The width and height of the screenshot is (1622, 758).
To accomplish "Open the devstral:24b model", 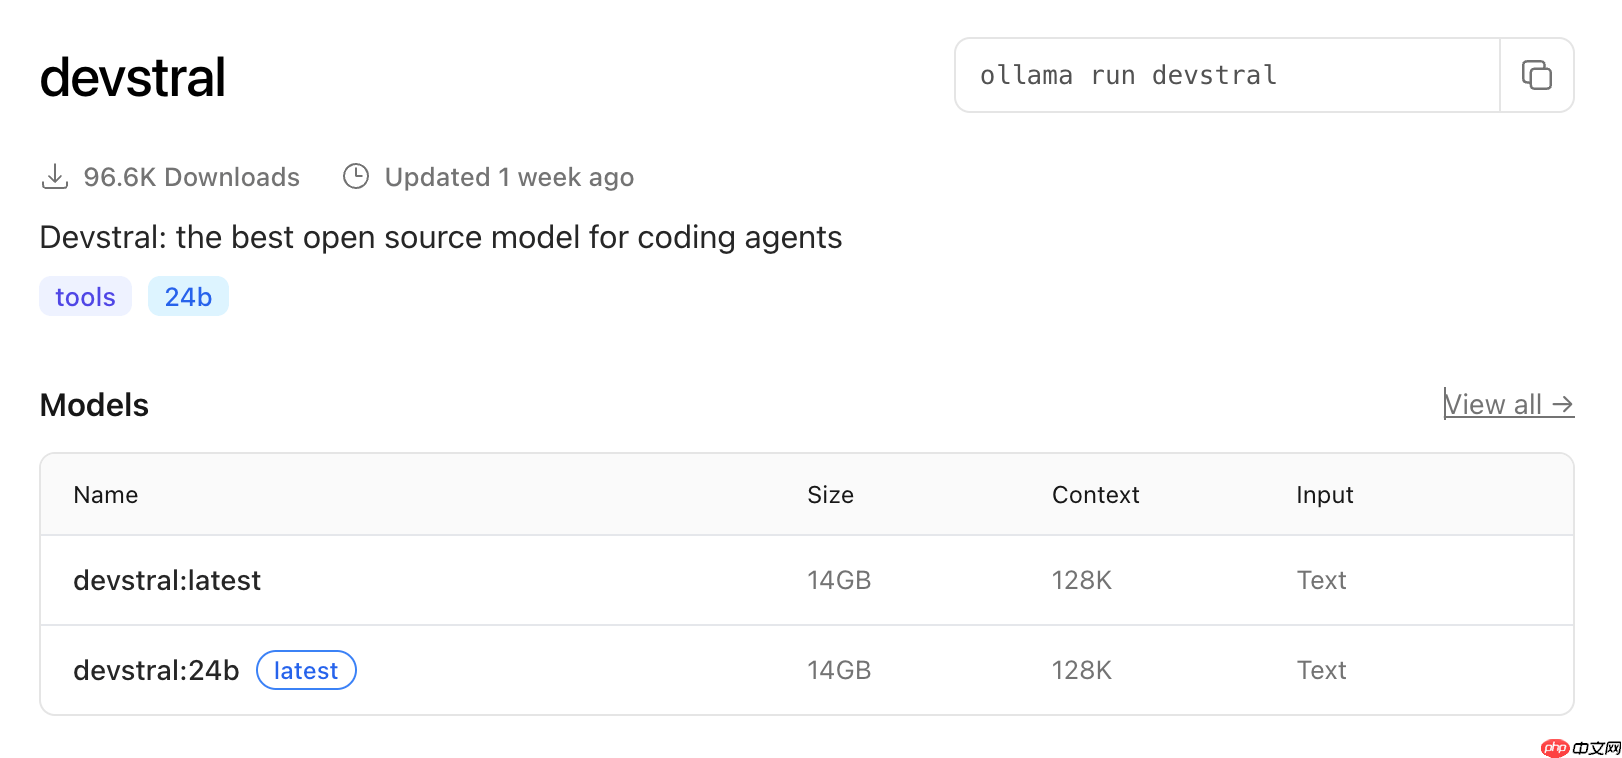I will click(156, 670).
